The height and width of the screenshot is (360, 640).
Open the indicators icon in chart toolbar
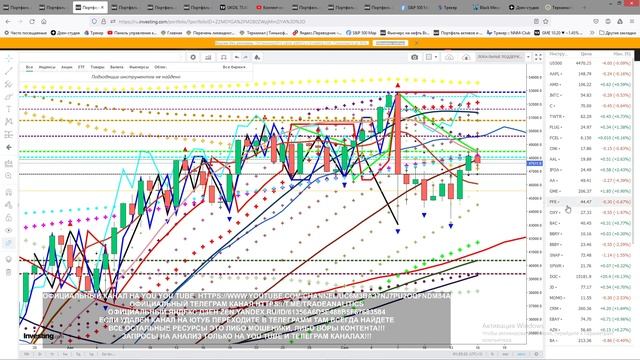208,58
